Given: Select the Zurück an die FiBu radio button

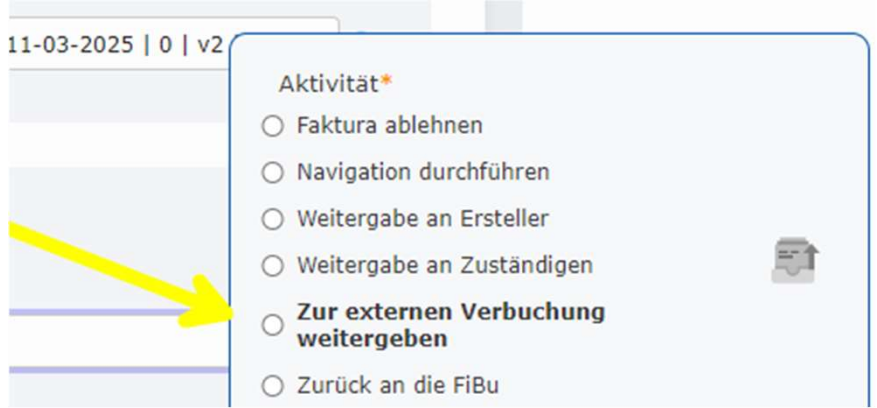Looking at the screenshot, I should [x=272, y=385].
